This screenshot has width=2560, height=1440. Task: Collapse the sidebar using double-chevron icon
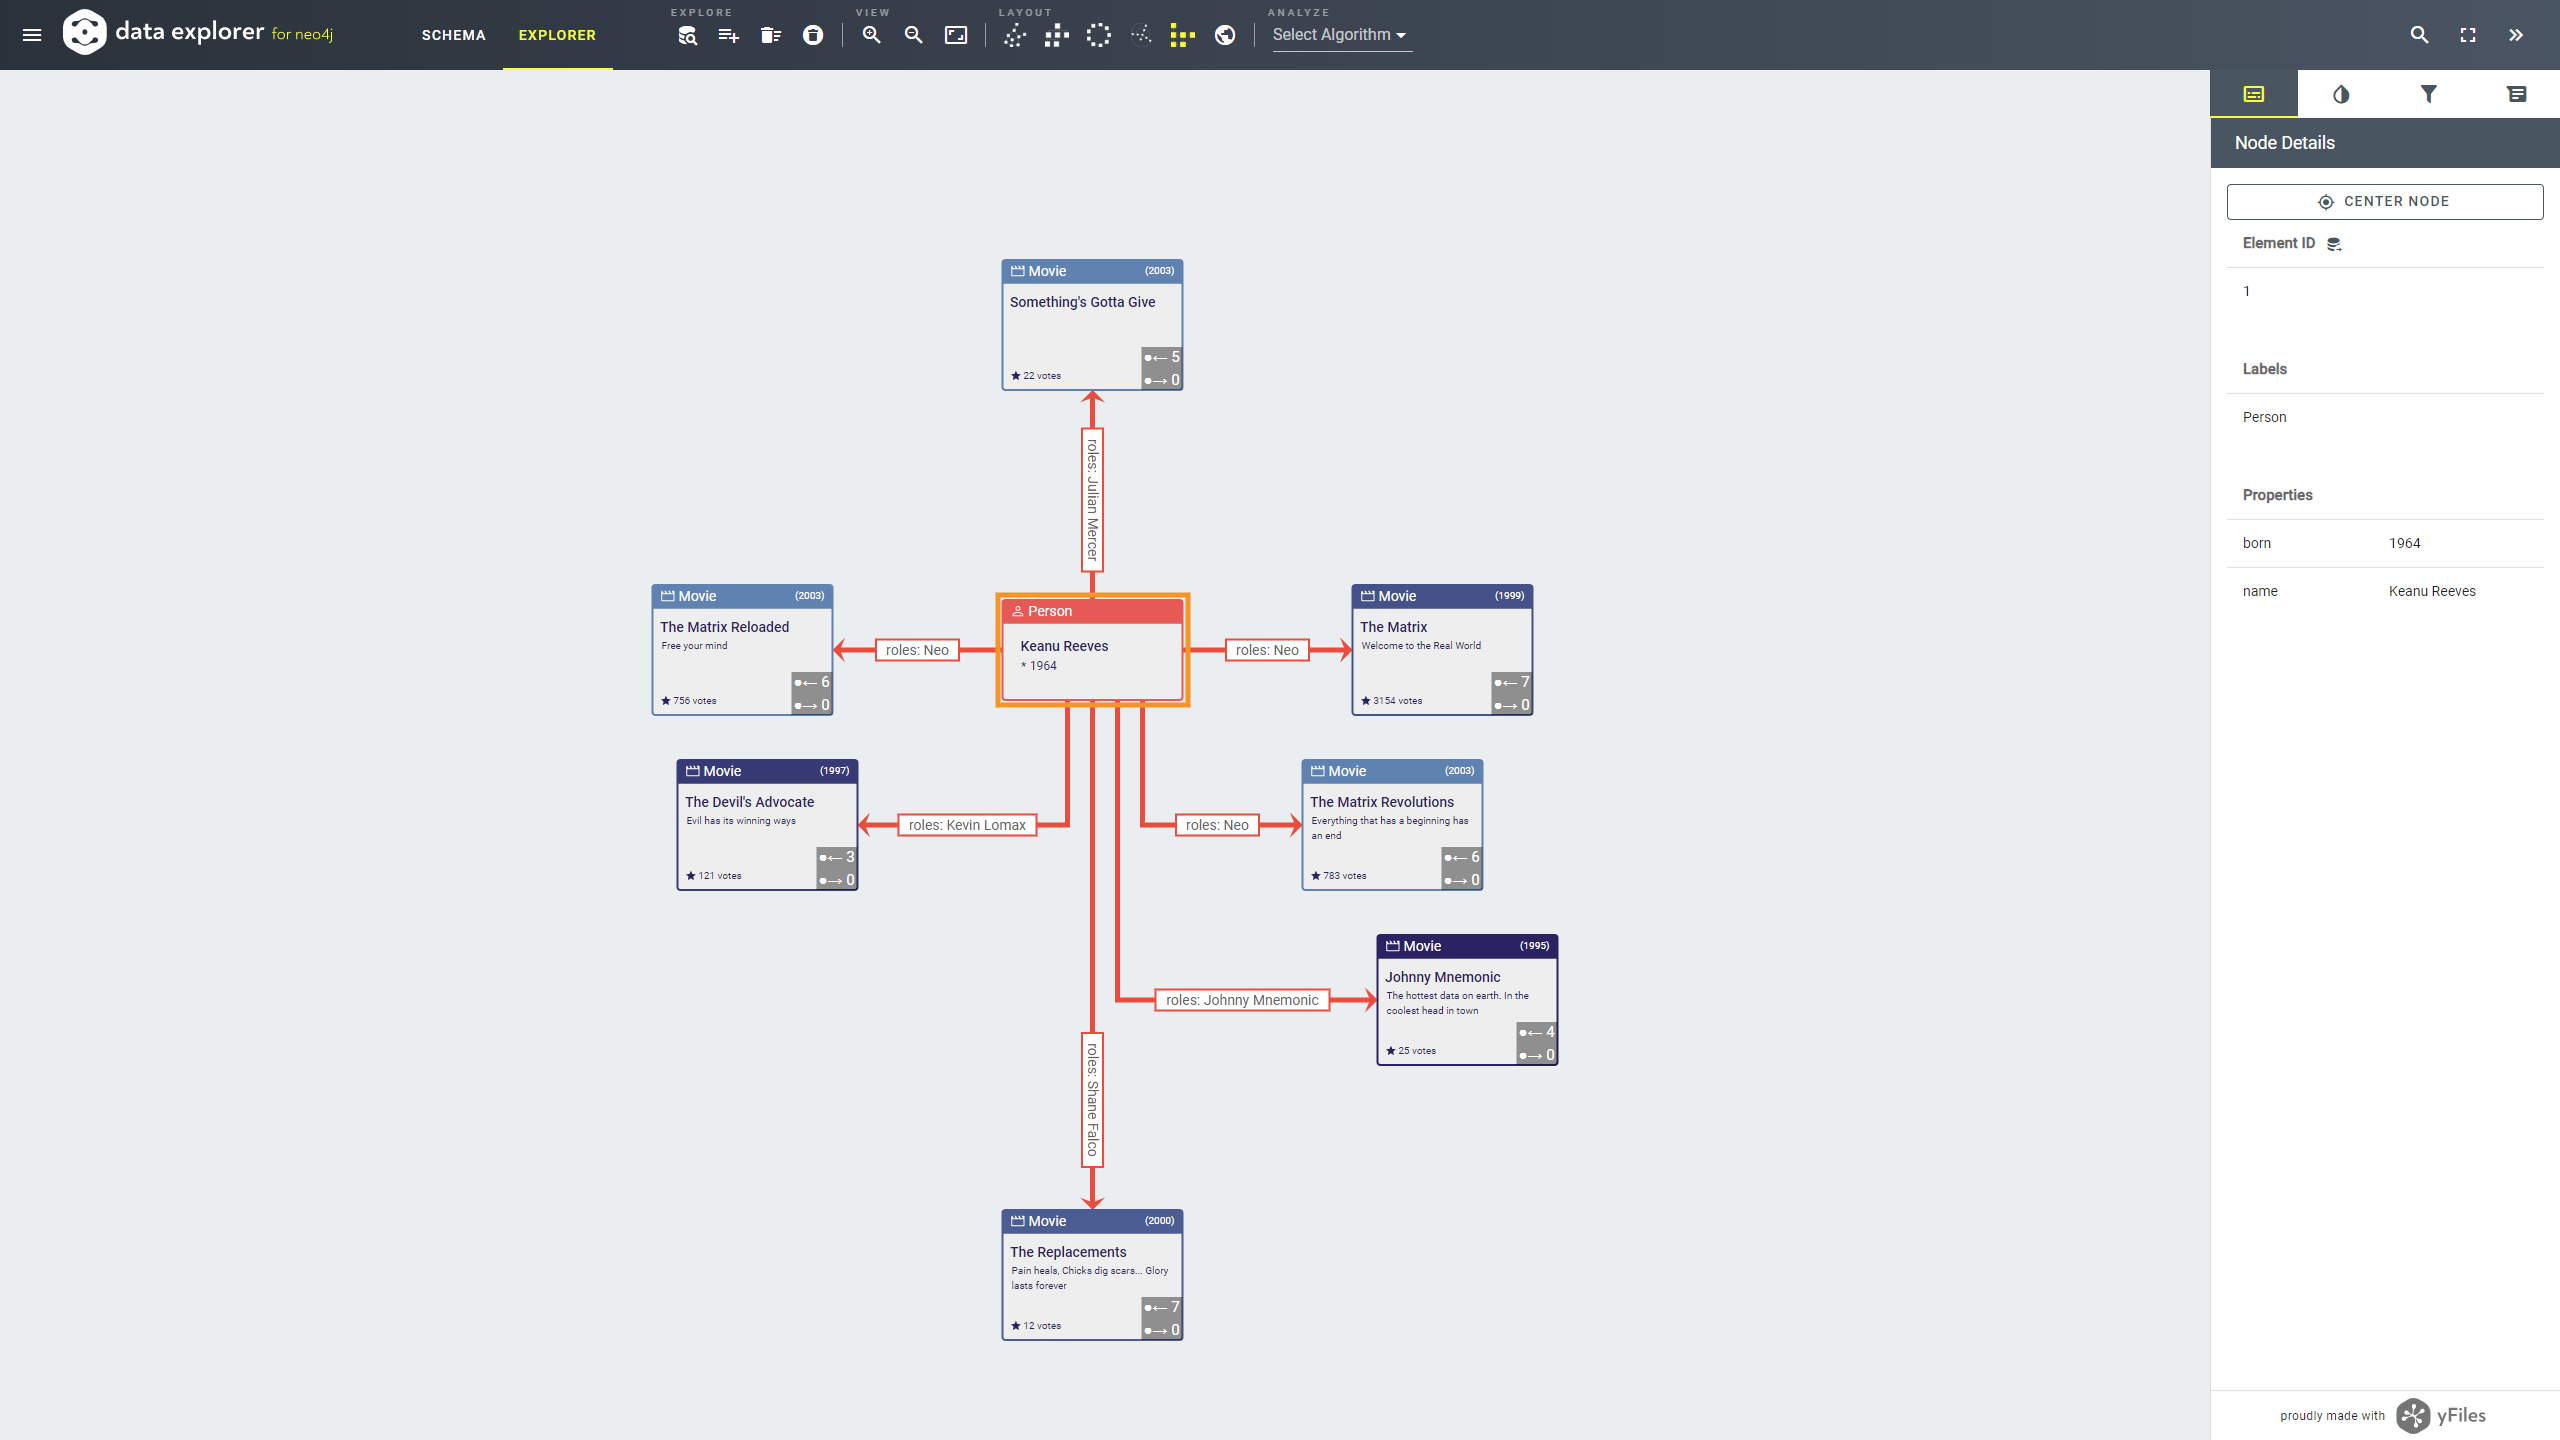coord(2517,34)
